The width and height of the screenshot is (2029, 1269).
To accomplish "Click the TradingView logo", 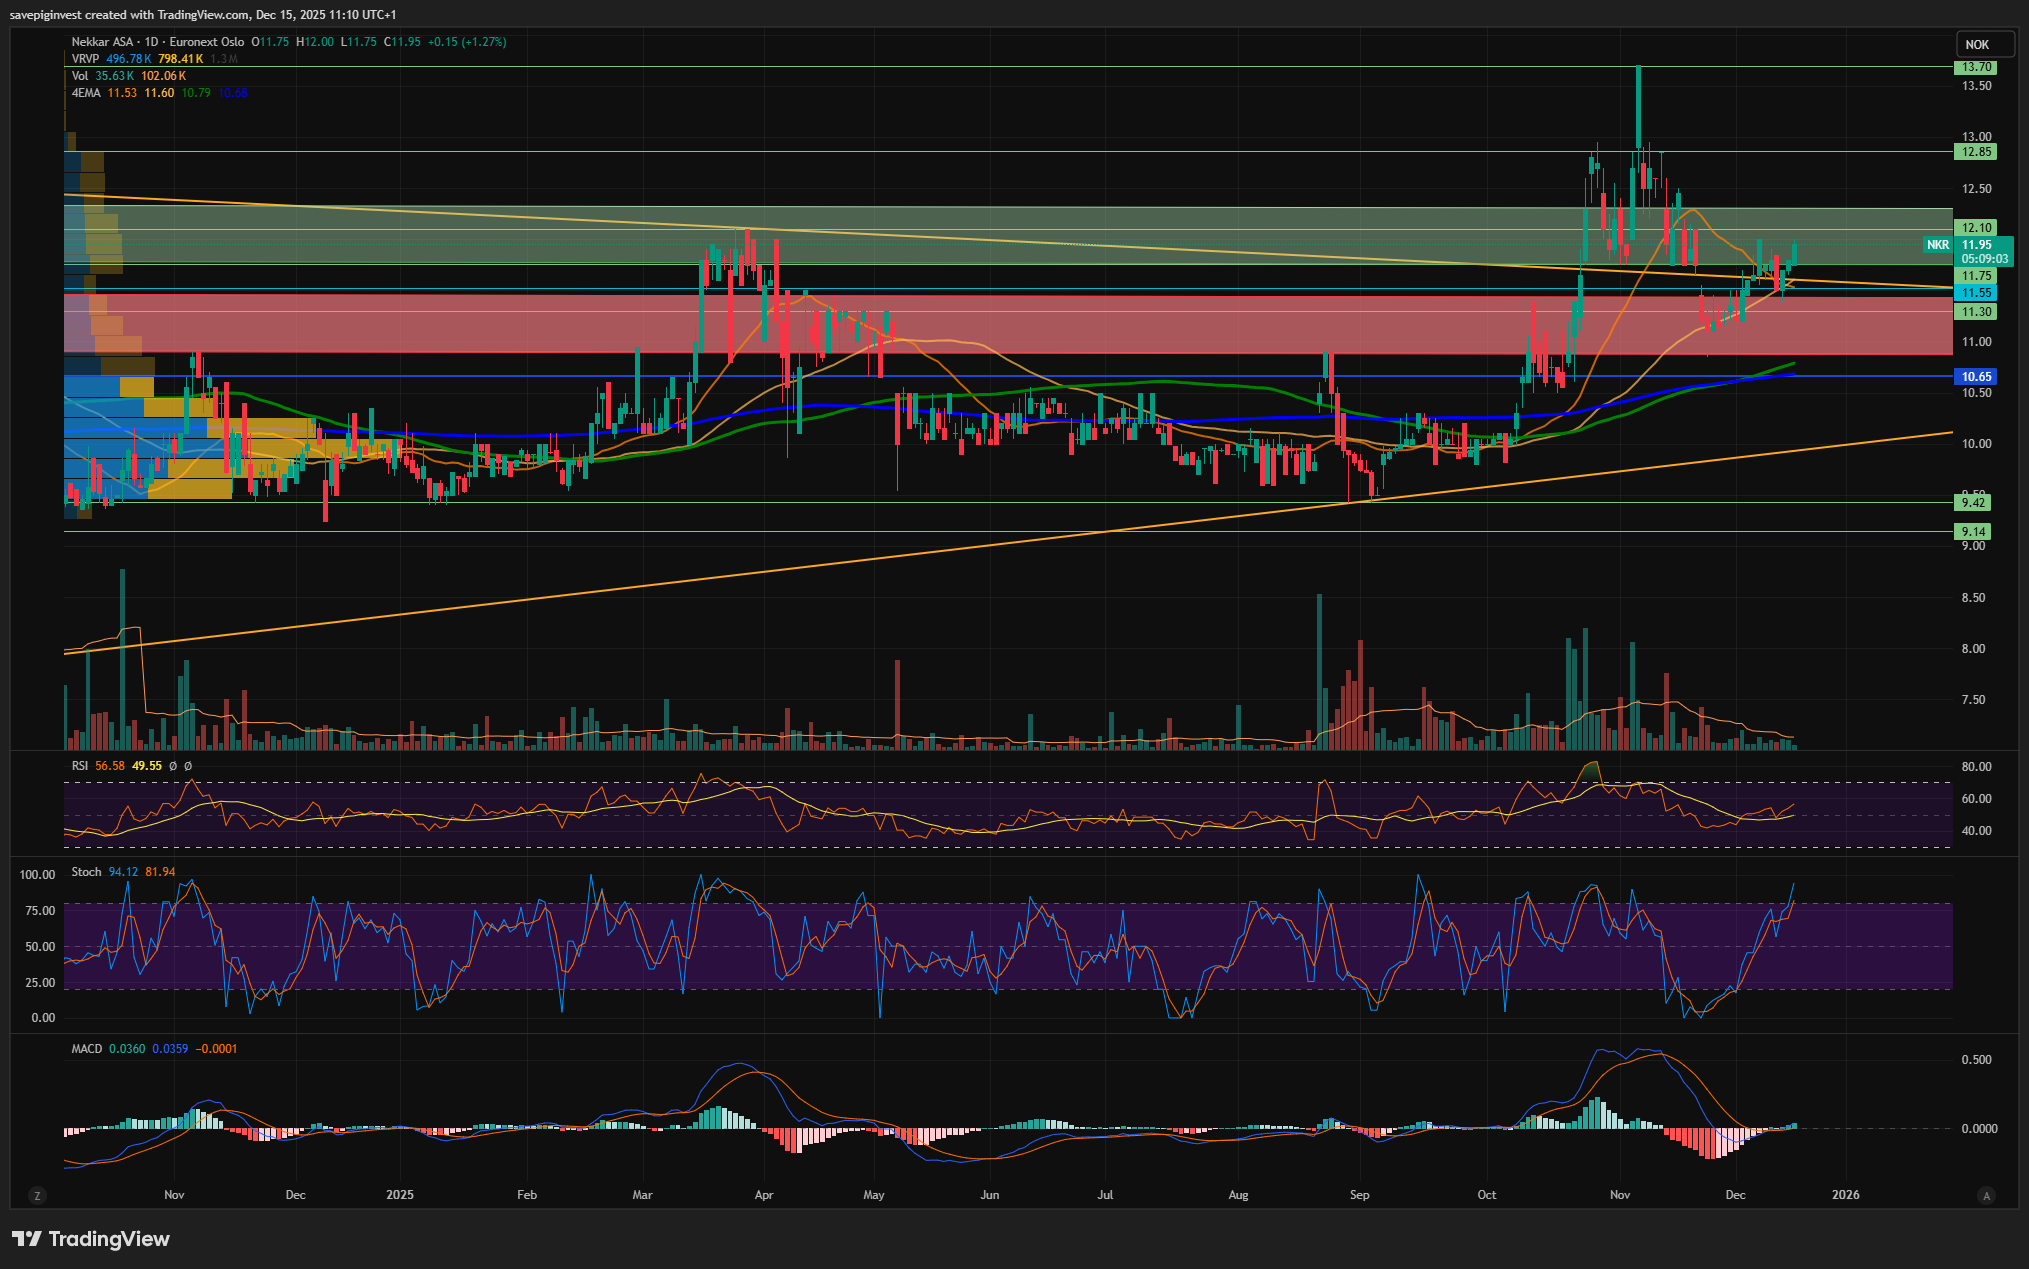I will coord(91,1239).
